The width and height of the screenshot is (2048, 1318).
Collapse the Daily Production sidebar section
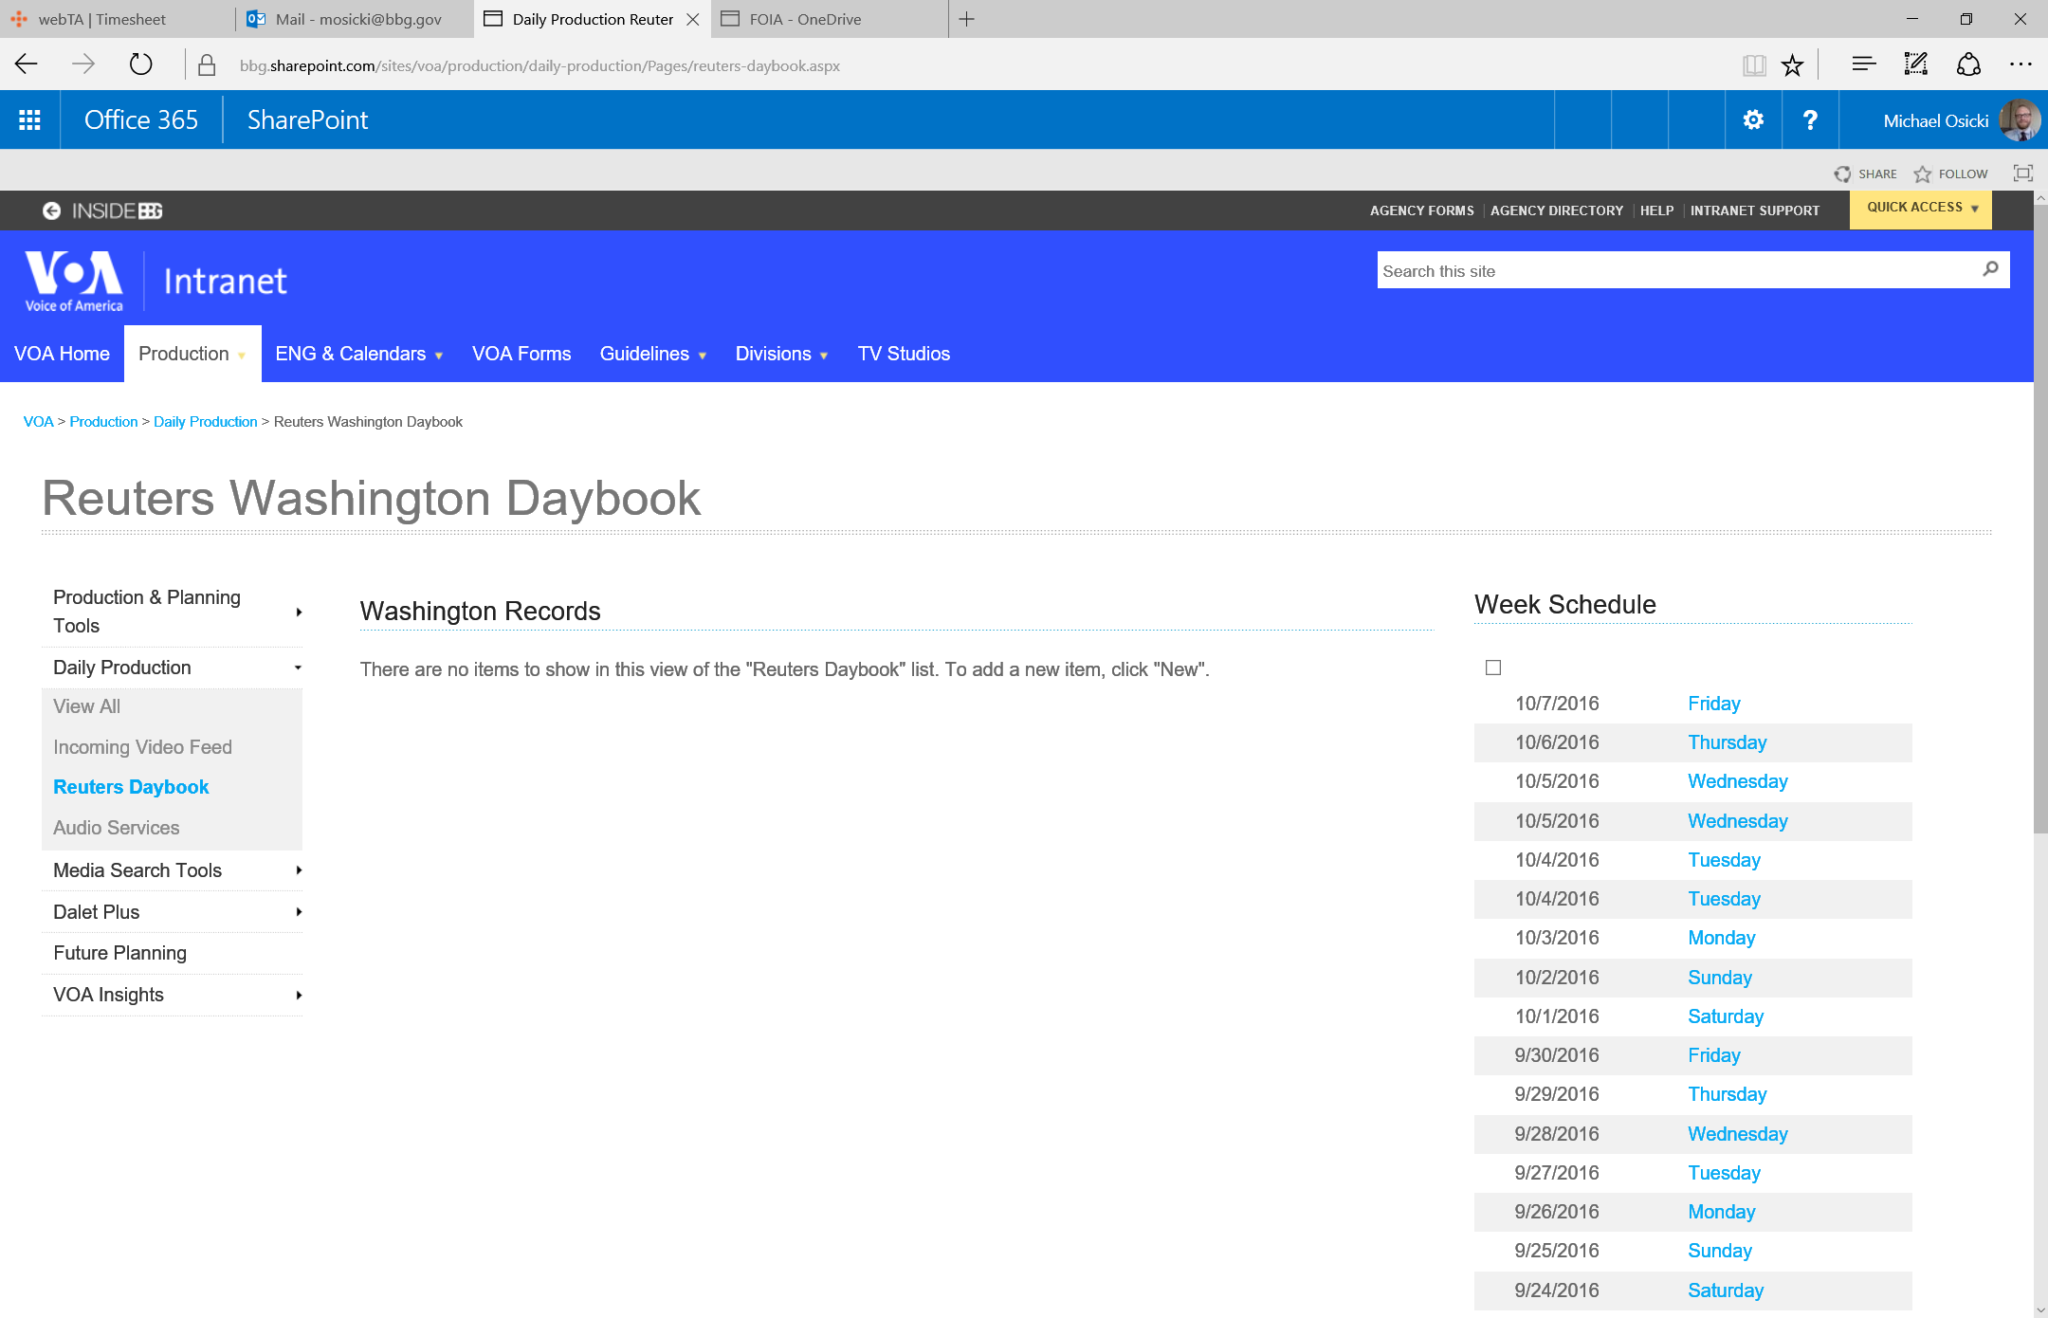click(298, 667)
